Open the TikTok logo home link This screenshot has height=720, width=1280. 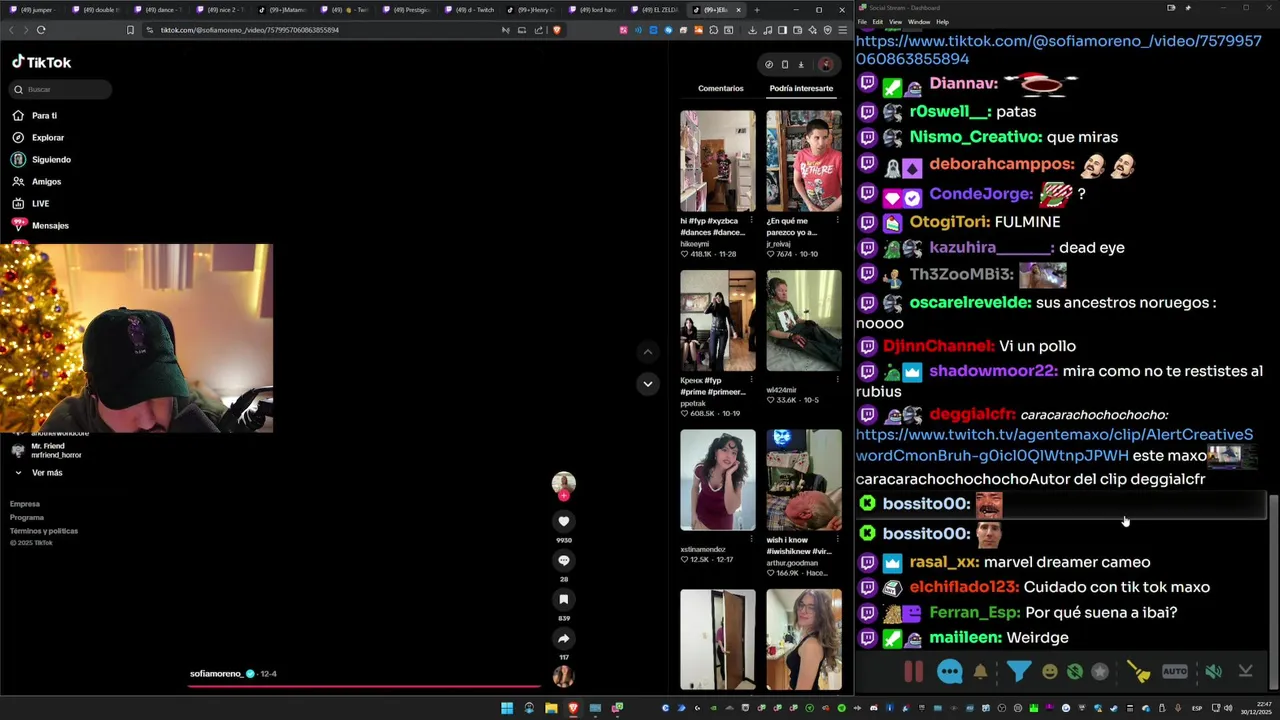point(42,62)
